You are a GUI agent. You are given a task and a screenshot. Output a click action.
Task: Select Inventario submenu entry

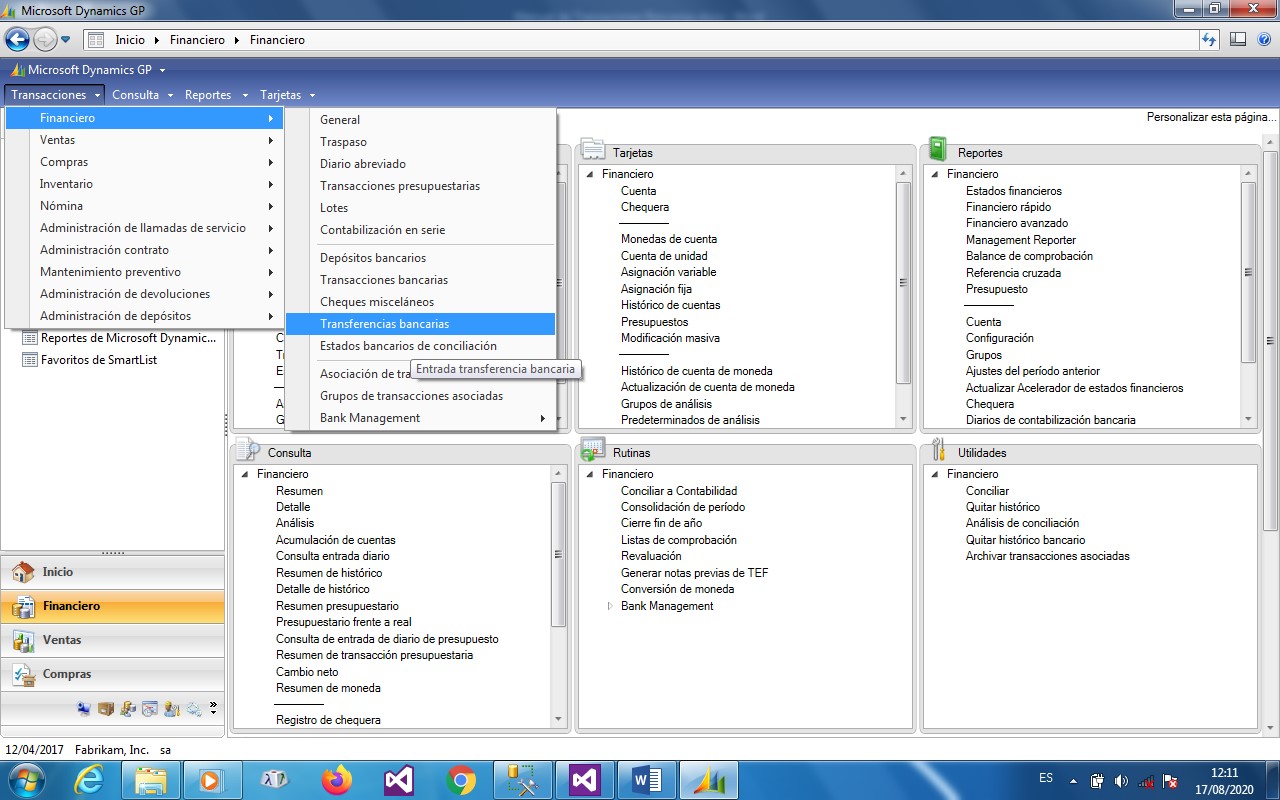[x=145, y=184]
